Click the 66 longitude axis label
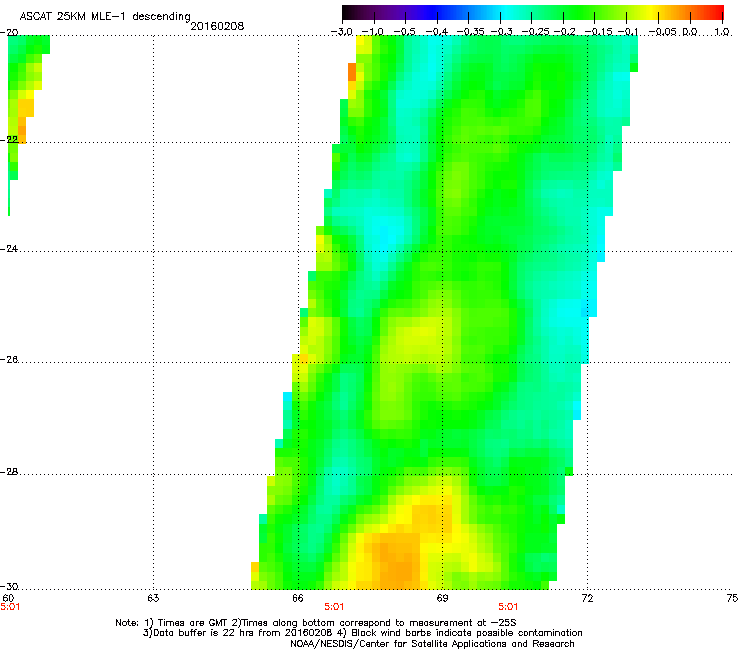 point(298,598)
